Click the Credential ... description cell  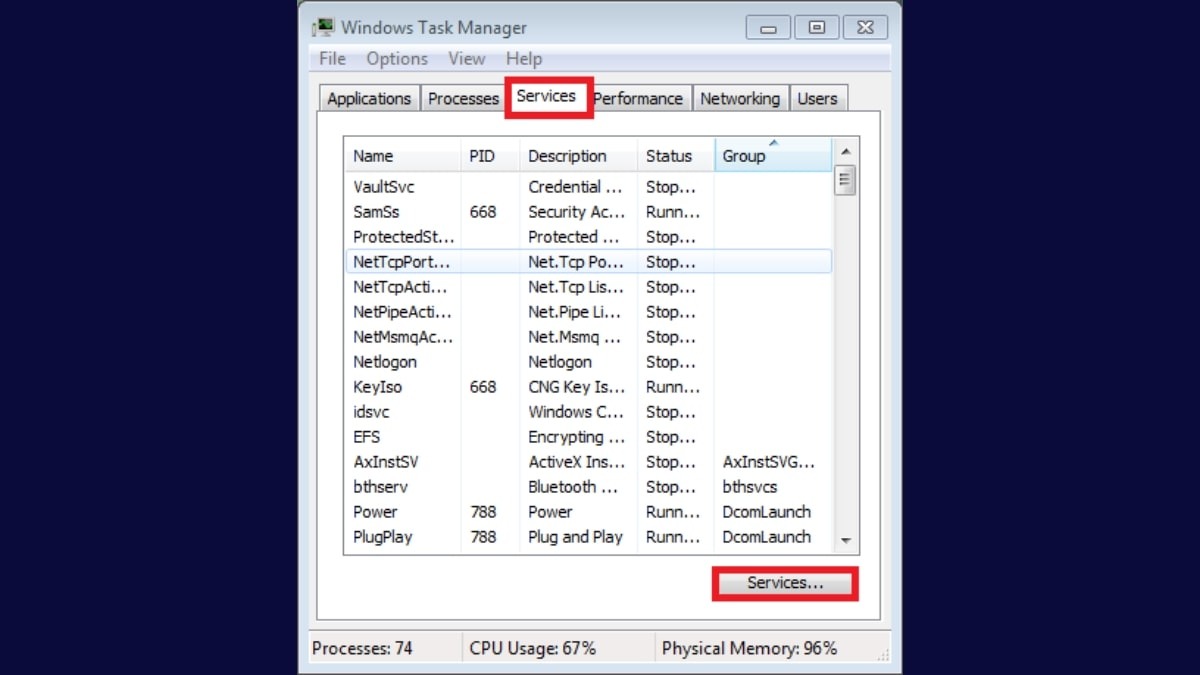point(577,187)
